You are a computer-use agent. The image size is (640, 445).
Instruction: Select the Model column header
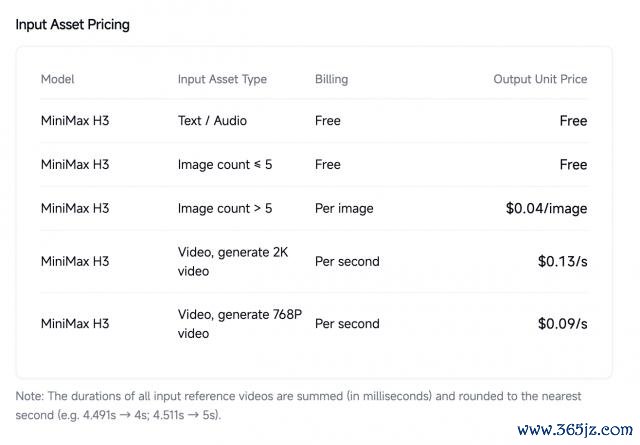pos(58,79)
